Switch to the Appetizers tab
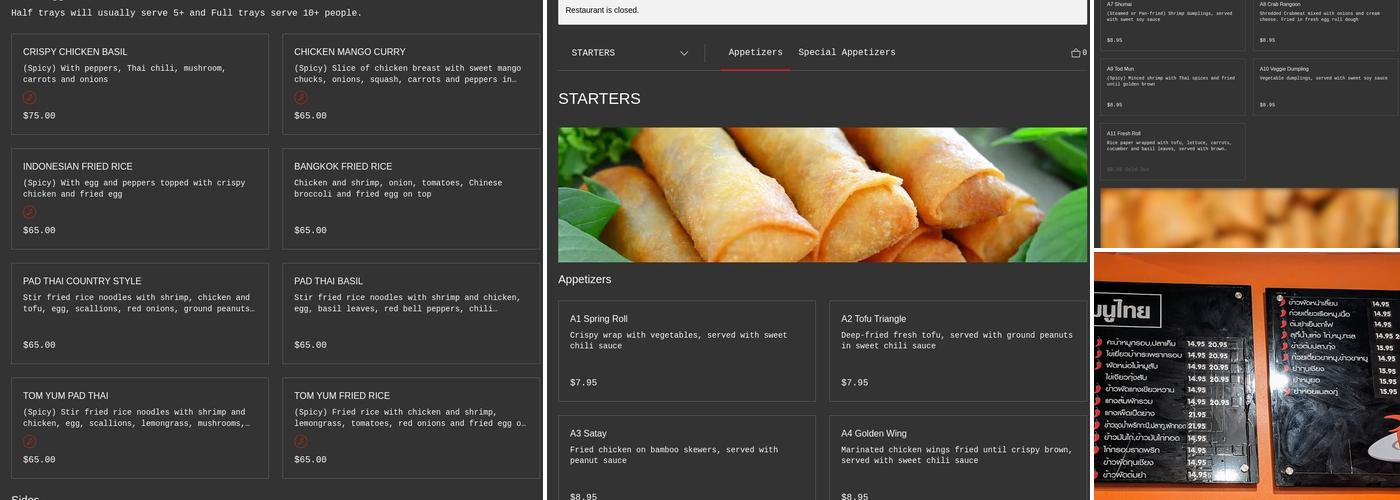Viewport: 1400px width, 500px height. (755, 53)
